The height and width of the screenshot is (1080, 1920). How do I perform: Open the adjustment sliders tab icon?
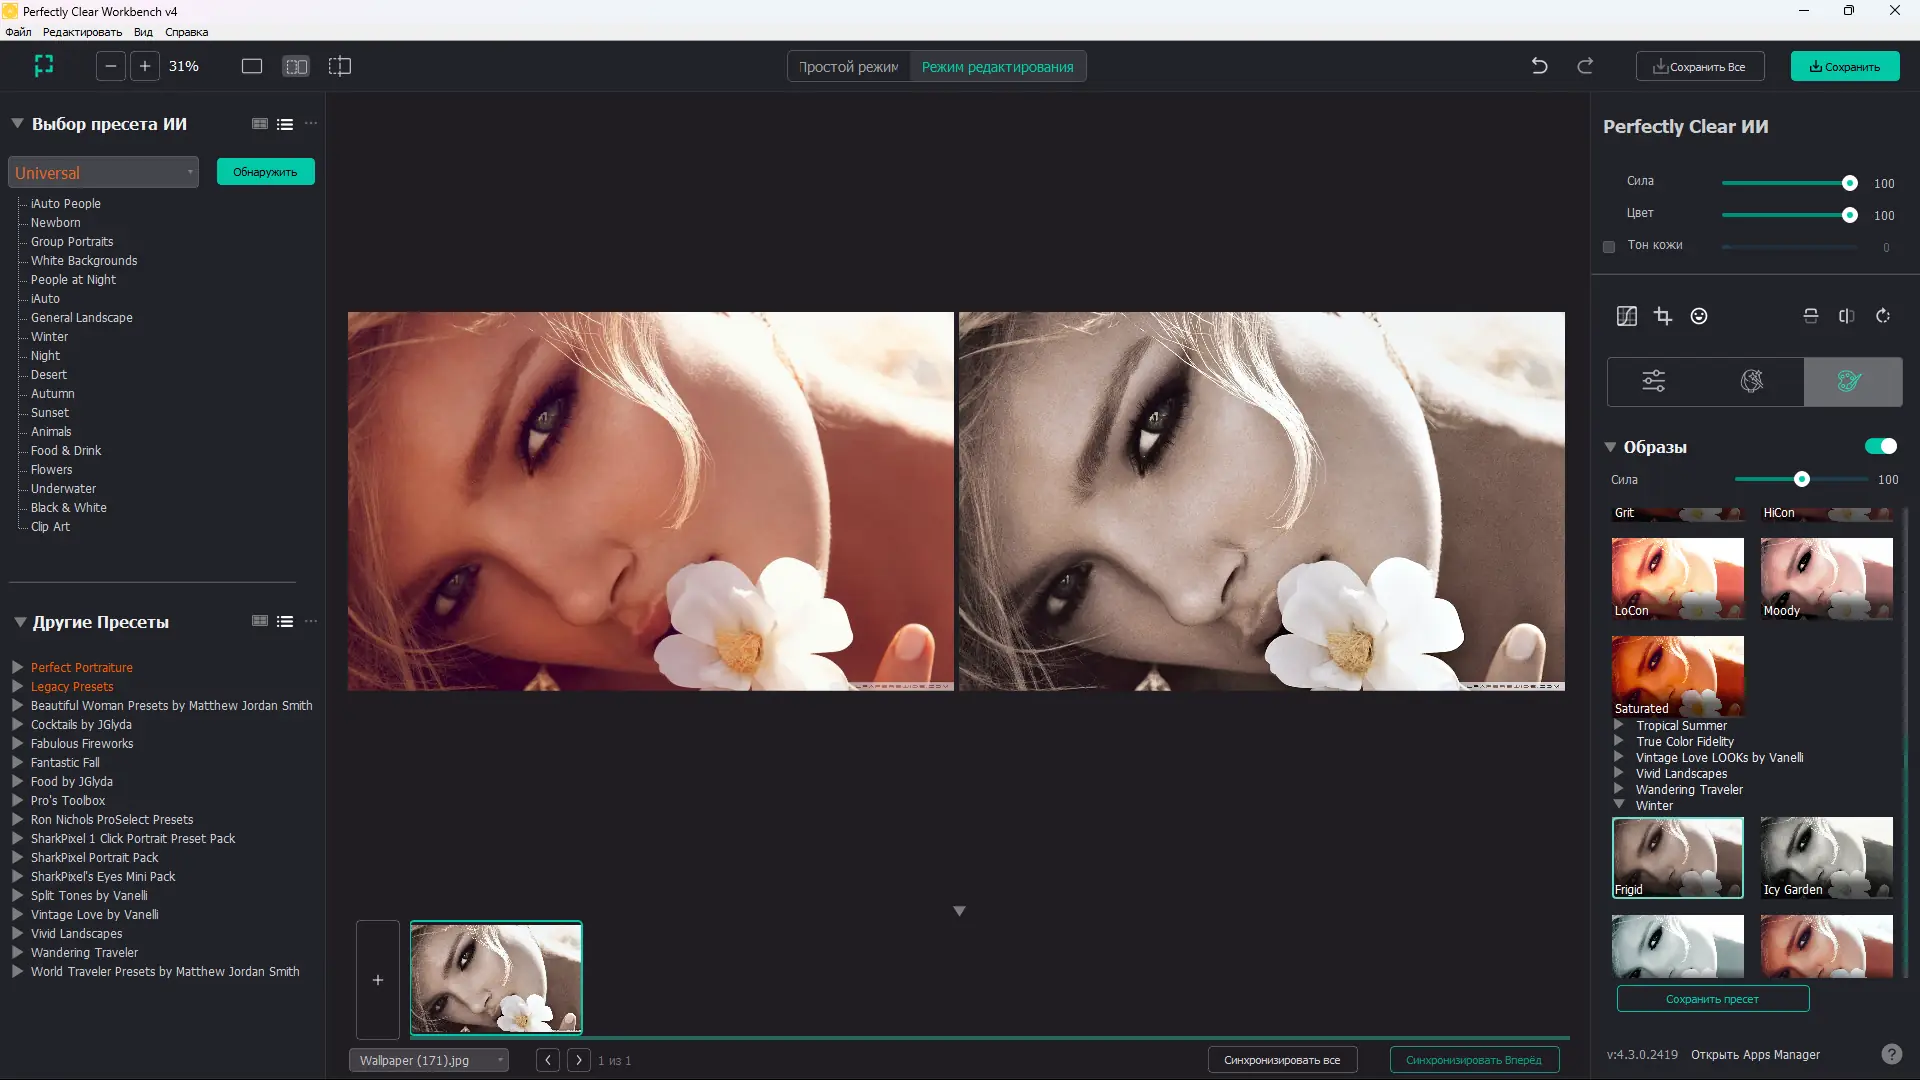tap(1654, 381)
